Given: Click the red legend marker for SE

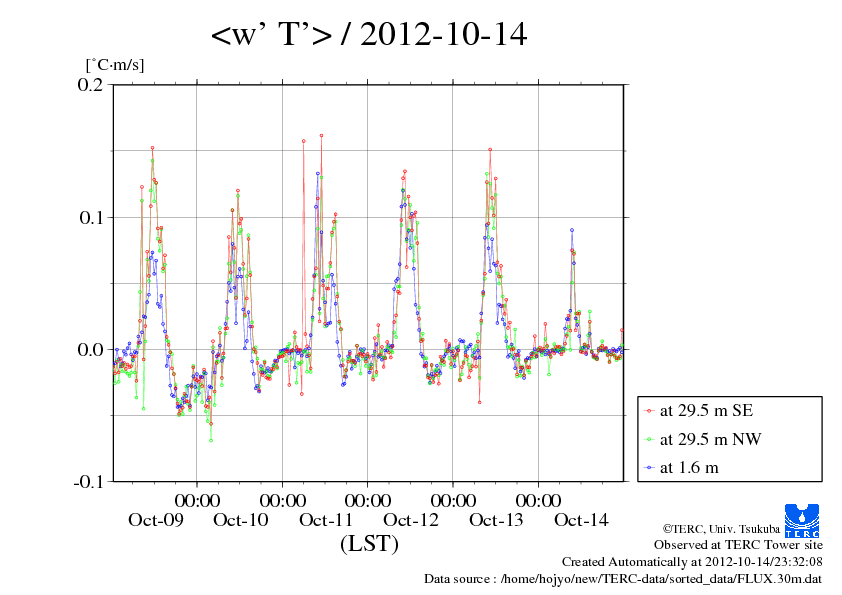Looking at the screenshot, I should coord(649,411).
